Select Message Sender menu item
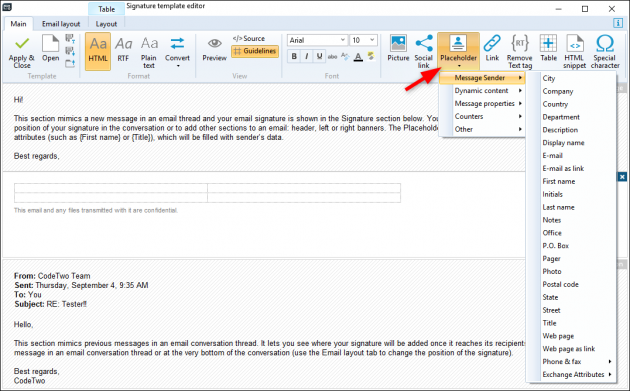The image size is (630, 391). pos(483,78)
